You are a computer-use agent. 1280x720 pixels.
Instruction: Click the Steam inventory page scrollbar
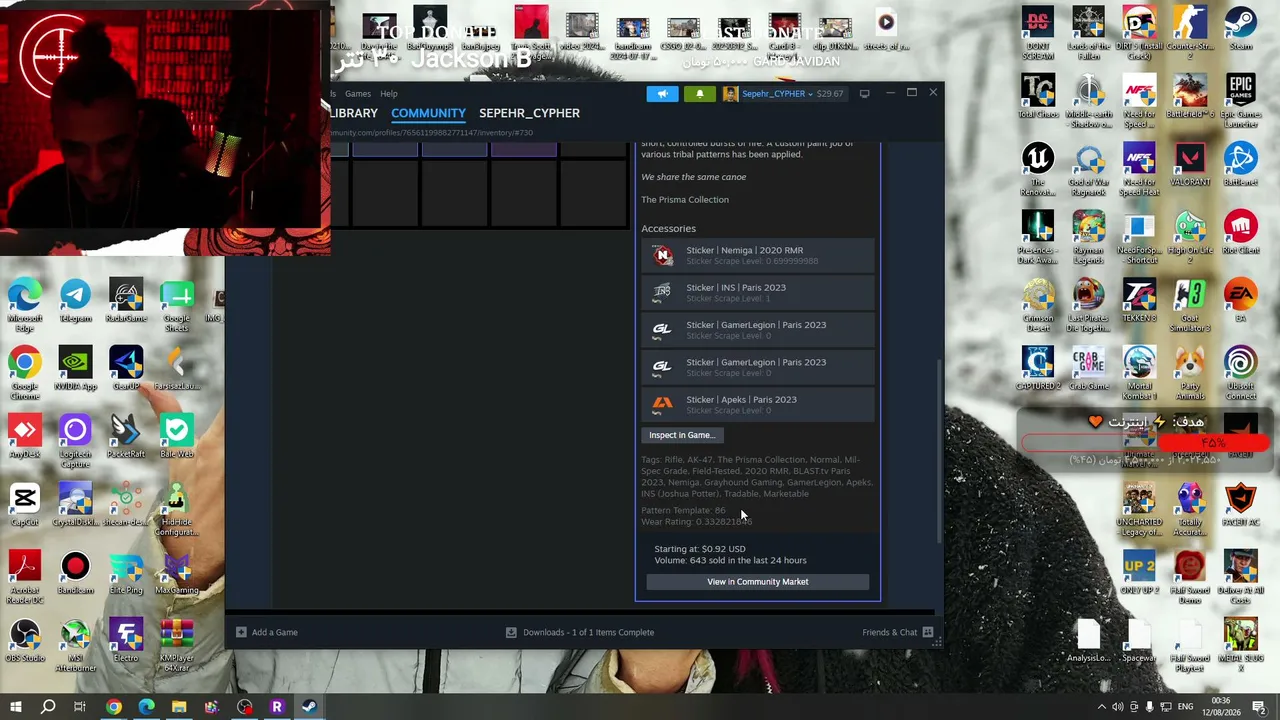pos(939,450)
